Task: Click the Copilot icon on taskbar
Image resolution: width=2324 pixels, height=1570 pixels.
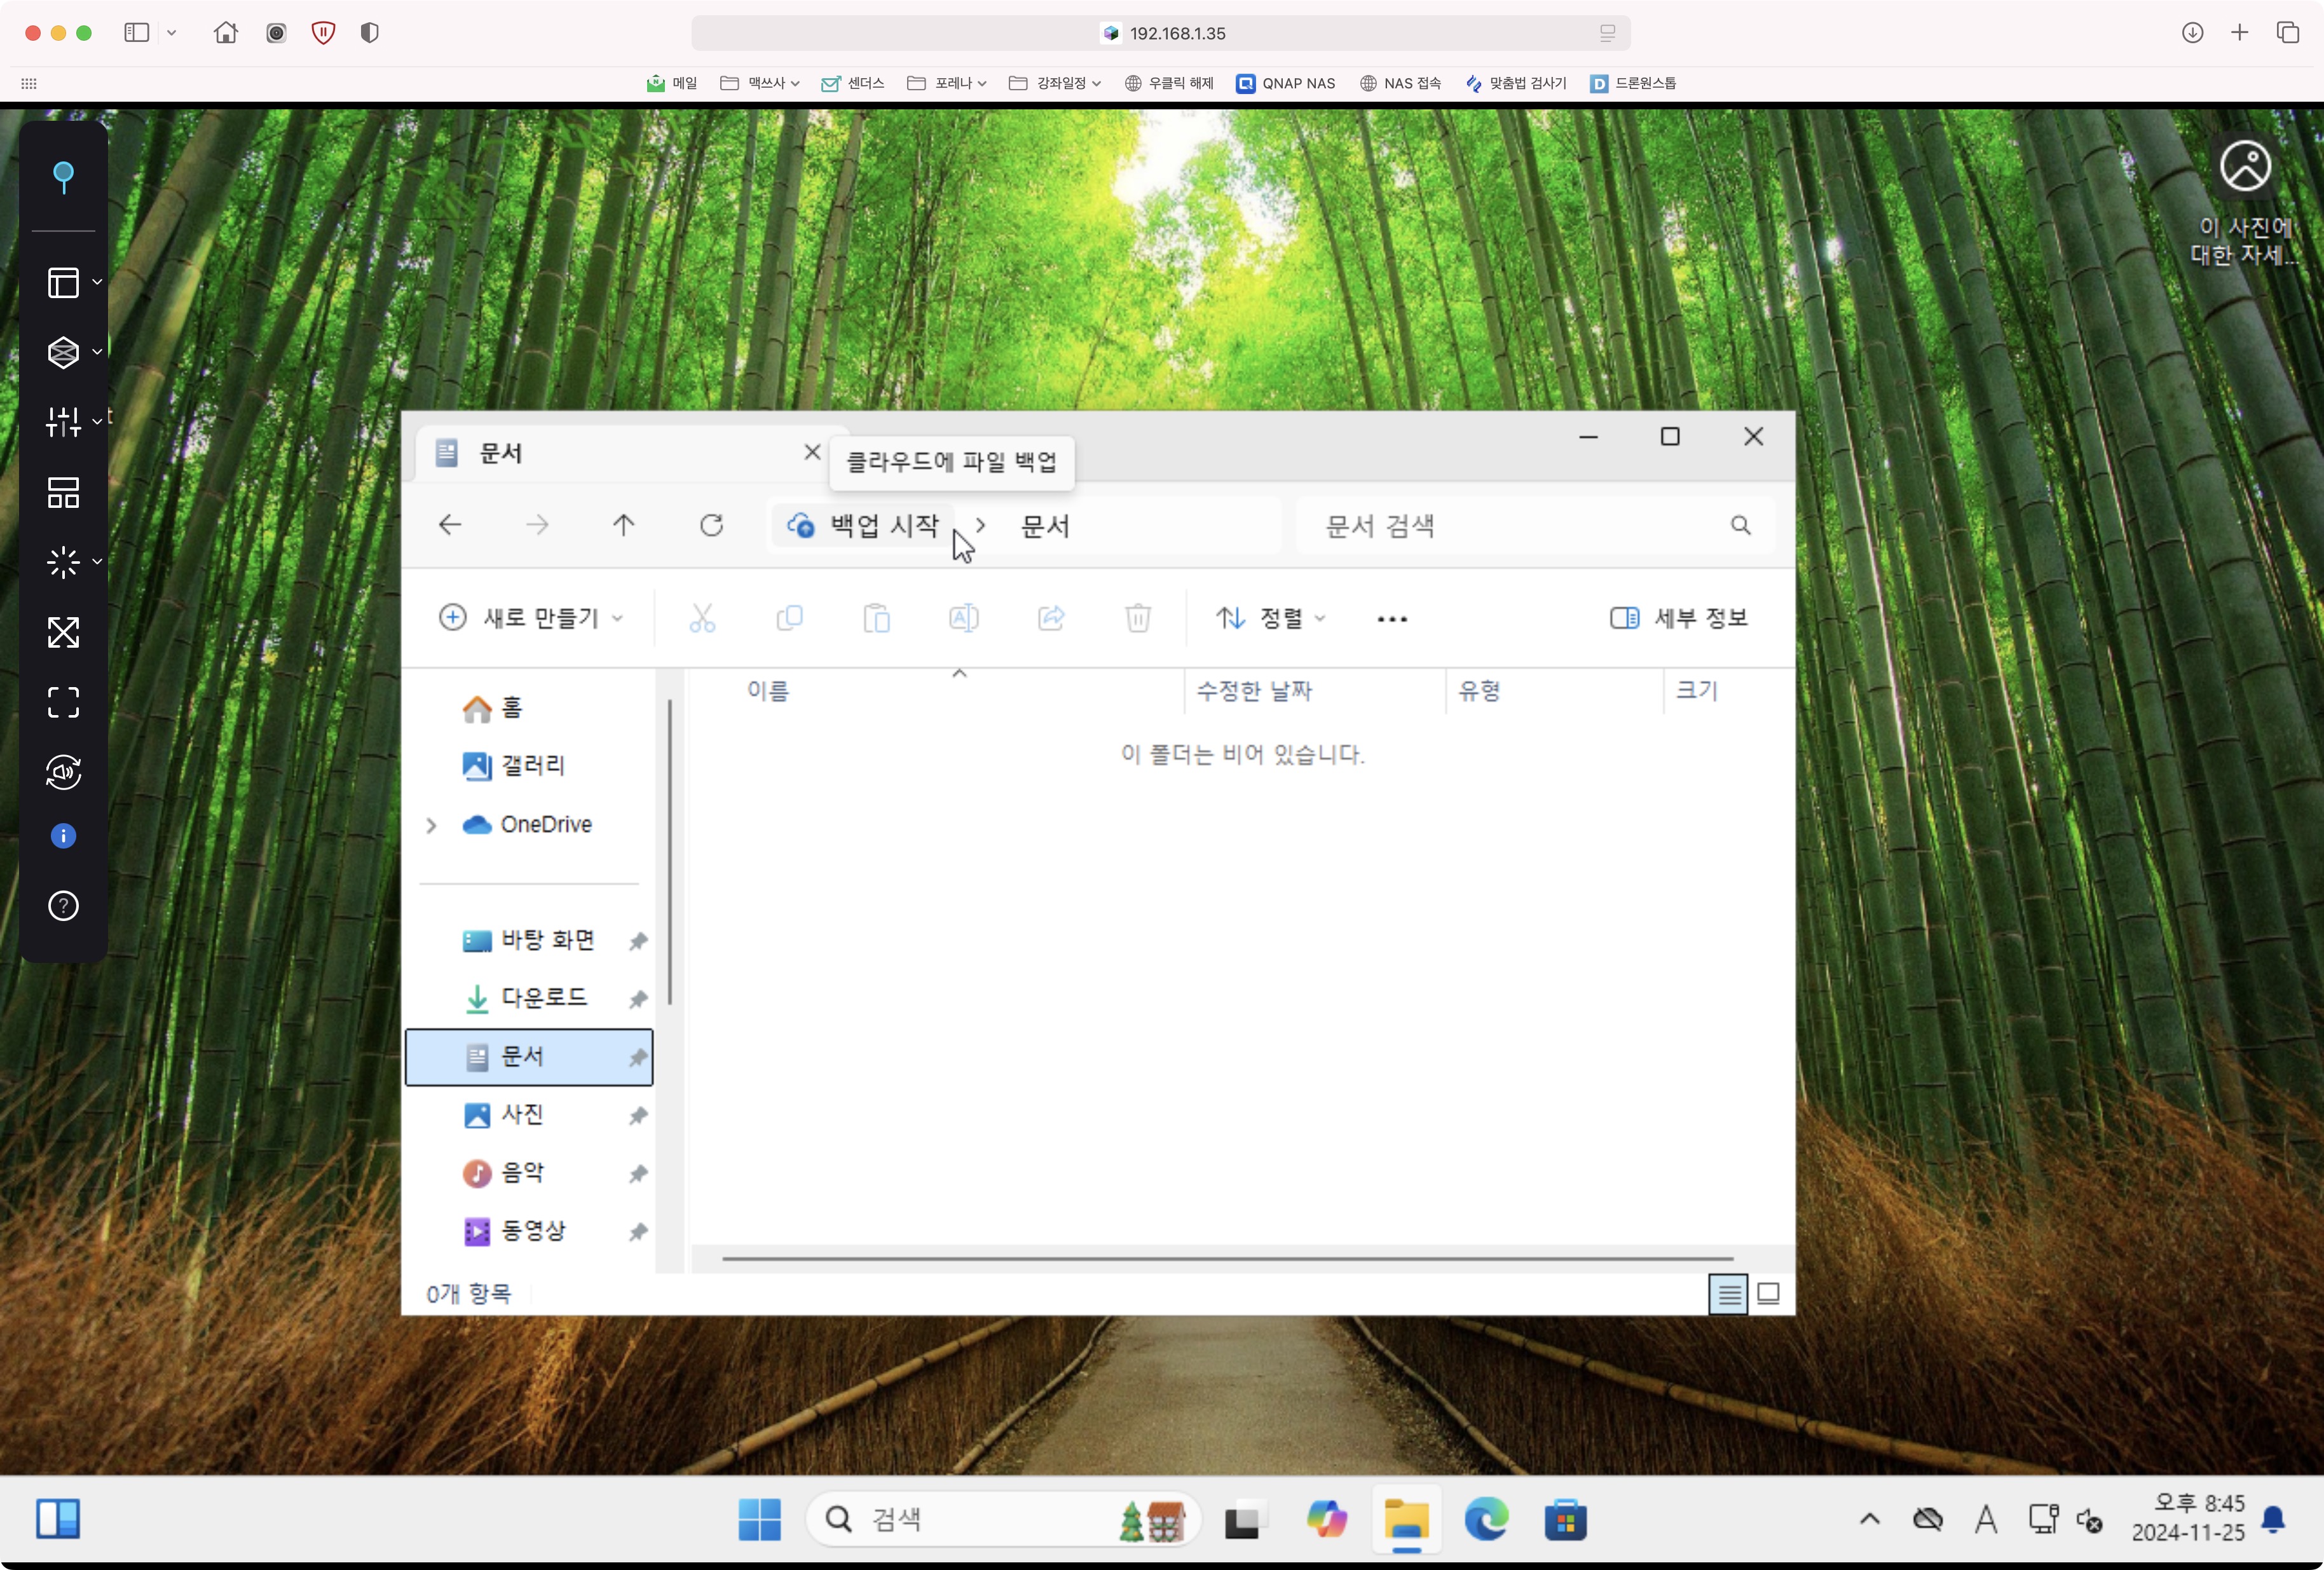Action: coord(1326,1520)
